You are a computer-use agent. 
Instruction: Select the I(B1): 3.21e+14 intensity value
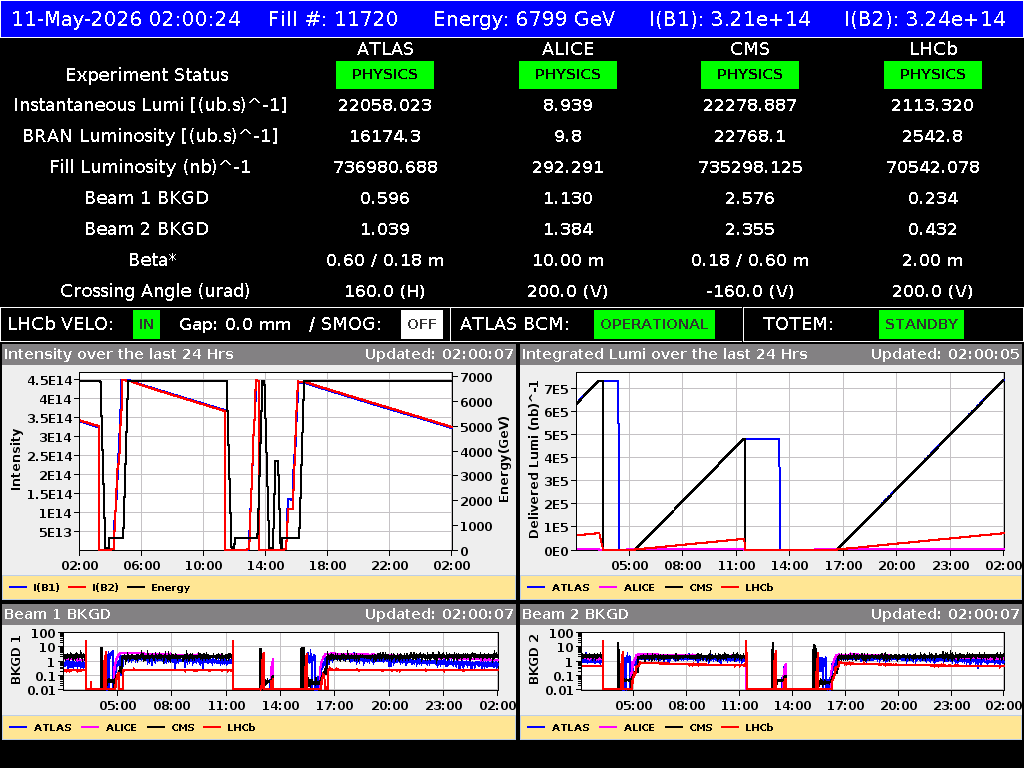click(730, 18)
